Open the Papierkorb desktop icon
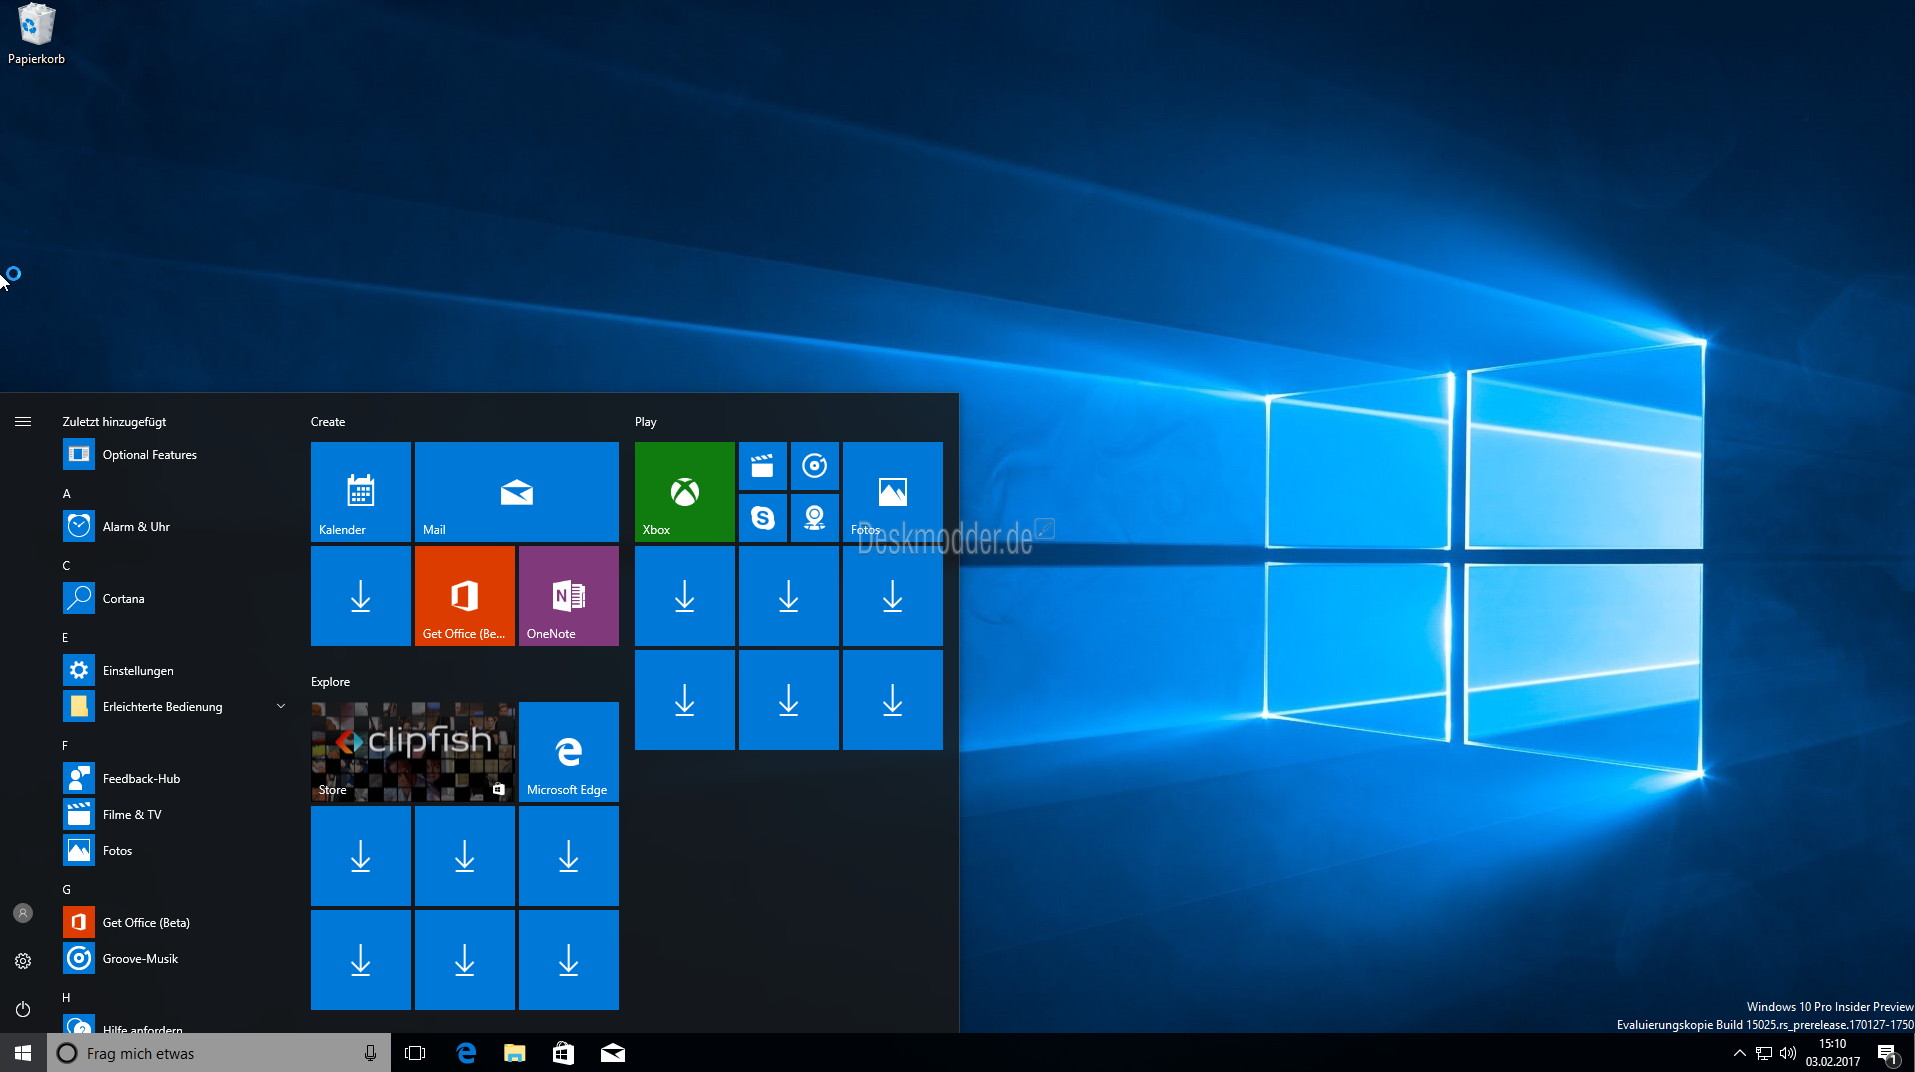The height and width of the screenshot is (1072, 1915). 36,35
